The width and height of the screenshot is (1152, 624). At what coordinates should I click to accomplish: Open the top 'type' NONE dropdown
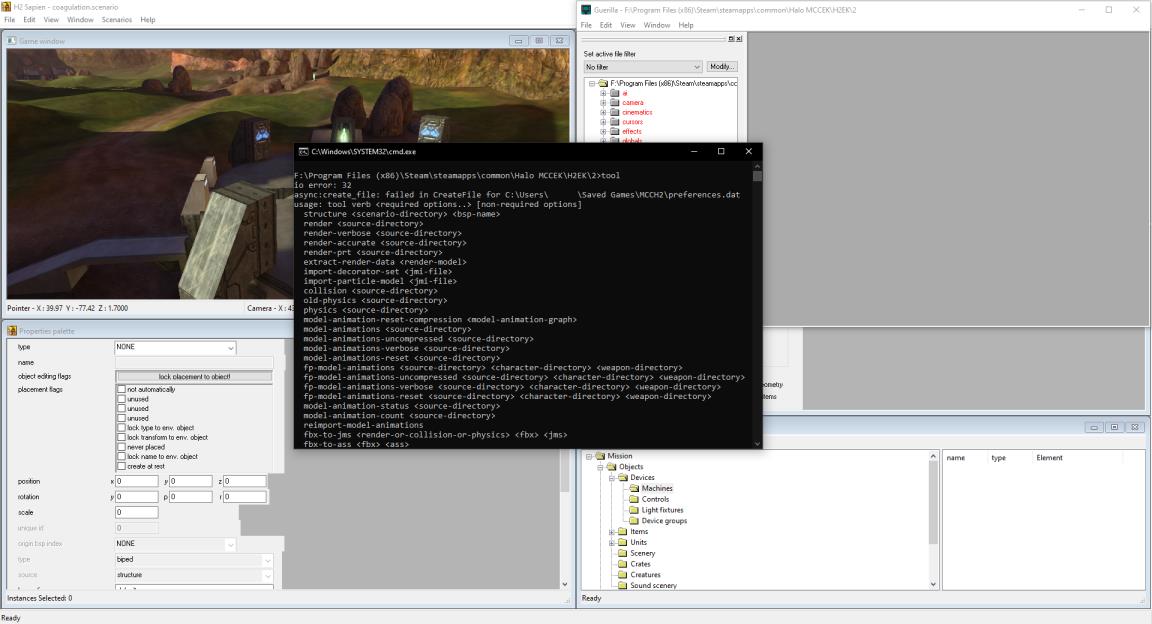pyautogui.click(x=230, y=348)
